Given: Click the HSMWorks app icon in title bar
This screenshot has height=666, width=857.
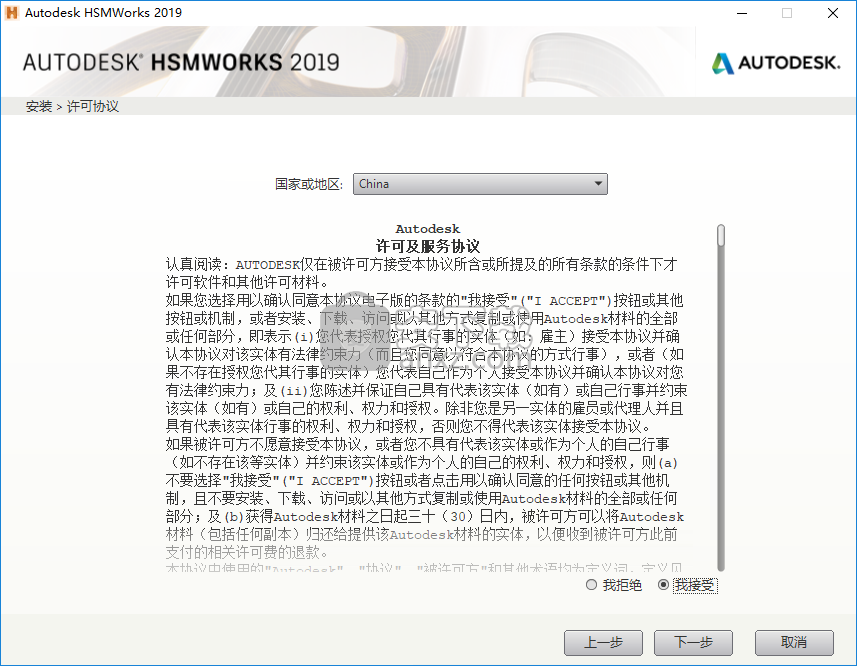Looking at the screenshot, I should pyautogui.click(x=11, y=13).
